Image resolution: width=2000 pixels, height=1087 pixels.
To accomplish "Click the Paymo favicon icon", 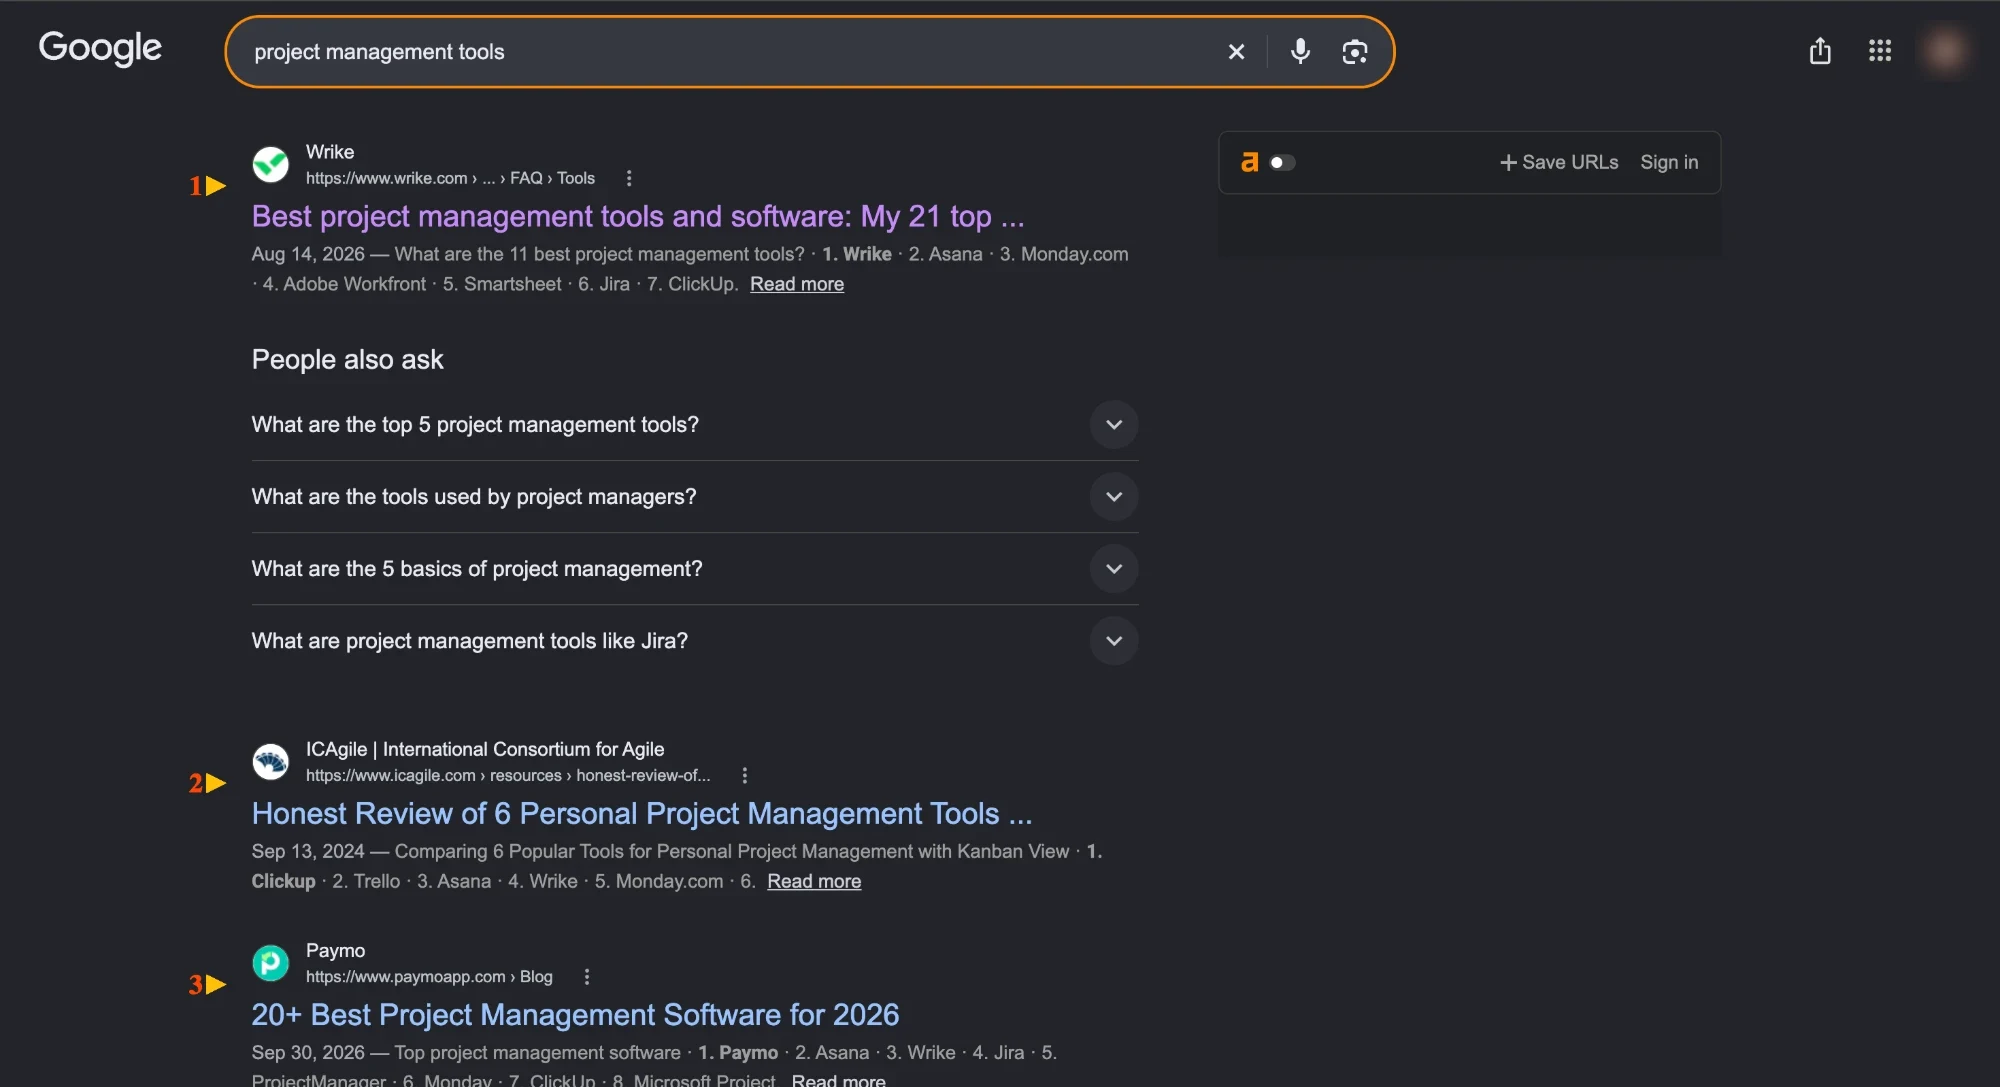I will (270, 962).
